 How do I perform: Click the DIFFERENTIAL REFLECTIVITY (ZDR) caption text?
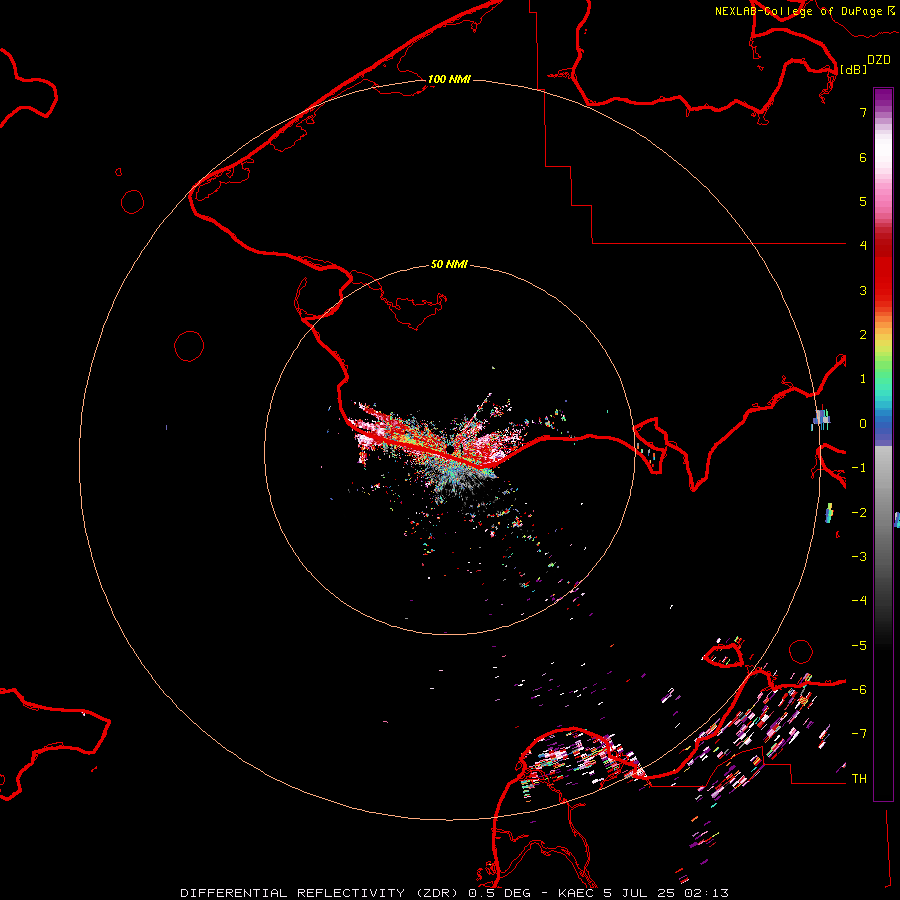point(319,893)
